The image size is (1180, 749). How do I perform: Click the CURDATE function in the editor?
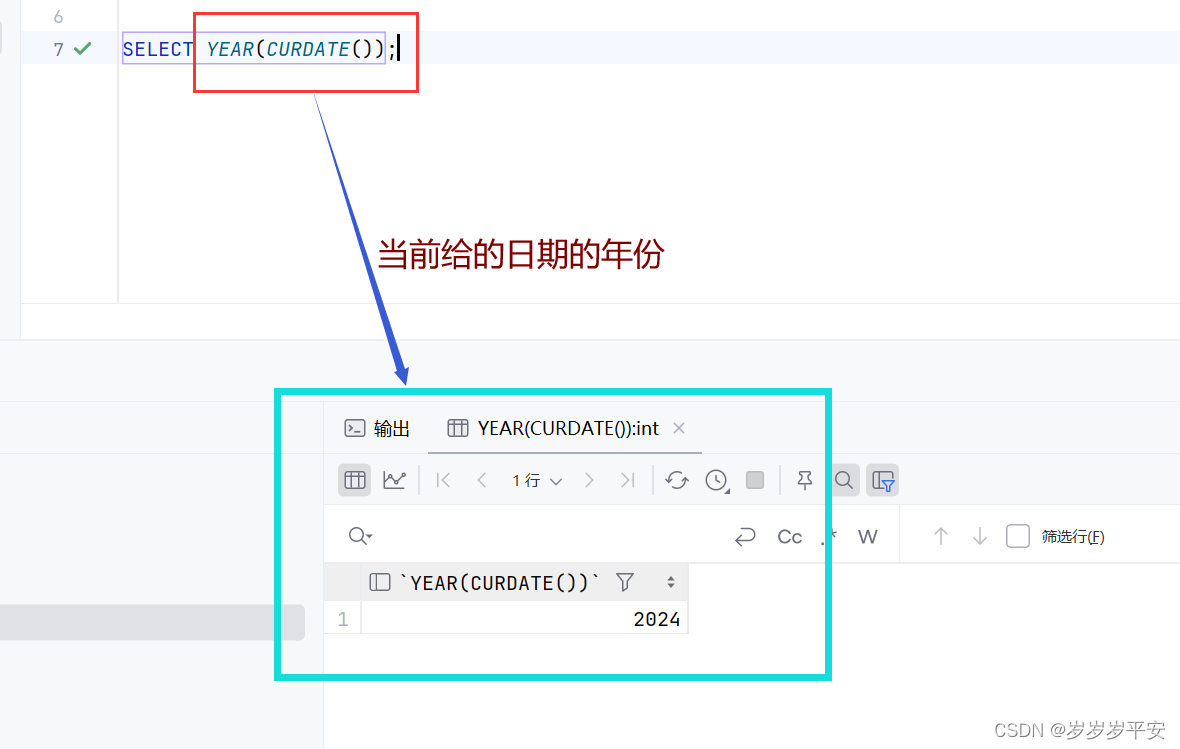(308, 50)
